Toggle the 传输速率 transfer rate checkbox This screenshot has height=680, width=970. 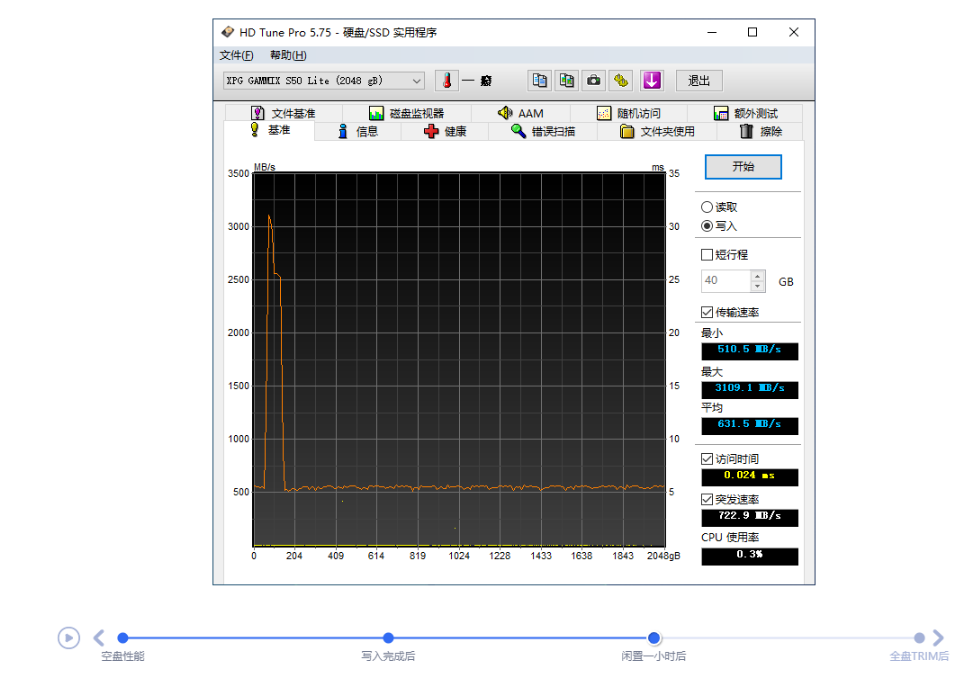point(706,312)
